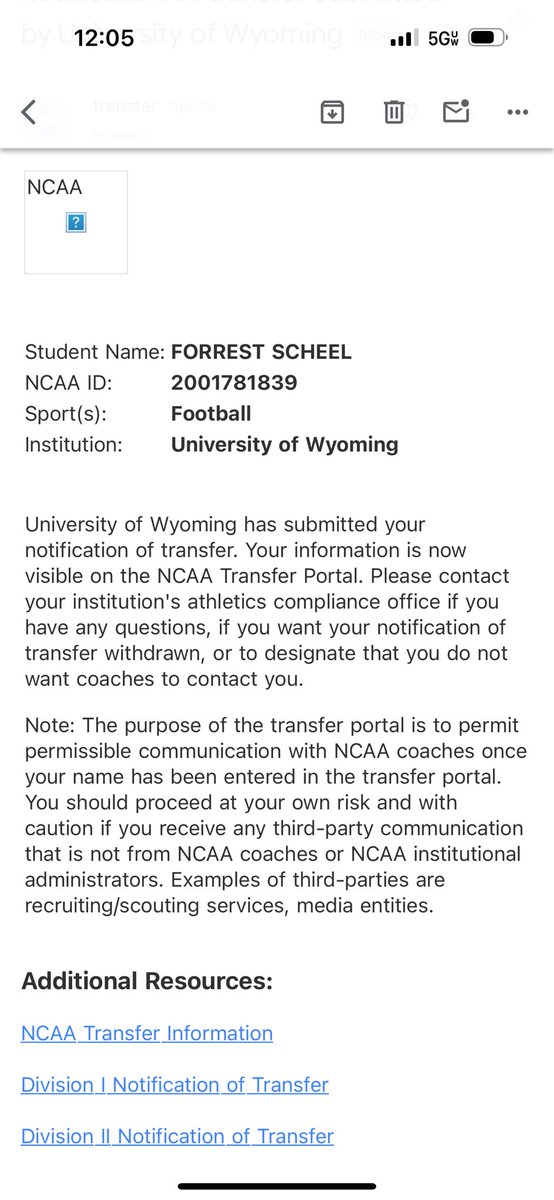This screenshot has height=1200, width=554.
Task: Tap the faded Inbox label tag
Action: 375,37
